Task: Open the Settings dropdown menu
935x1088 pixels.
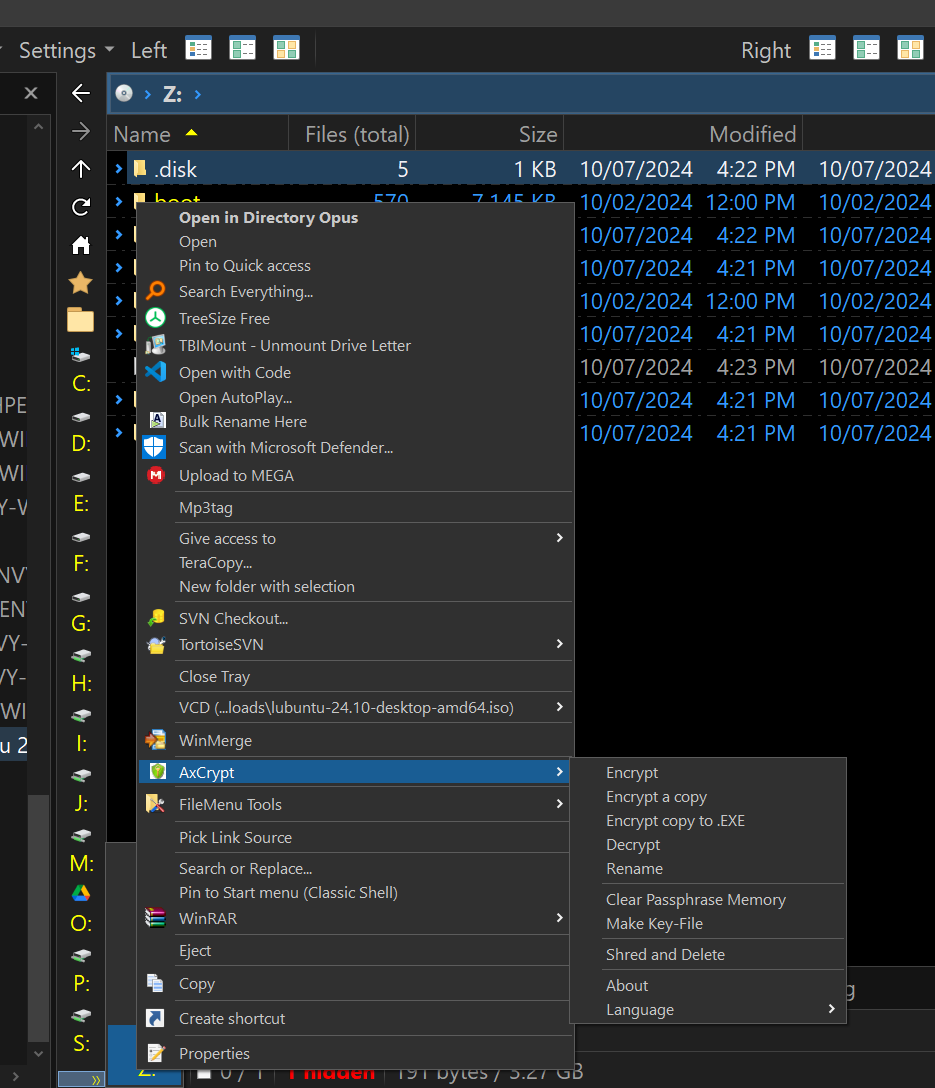Action: click(66, 50)
